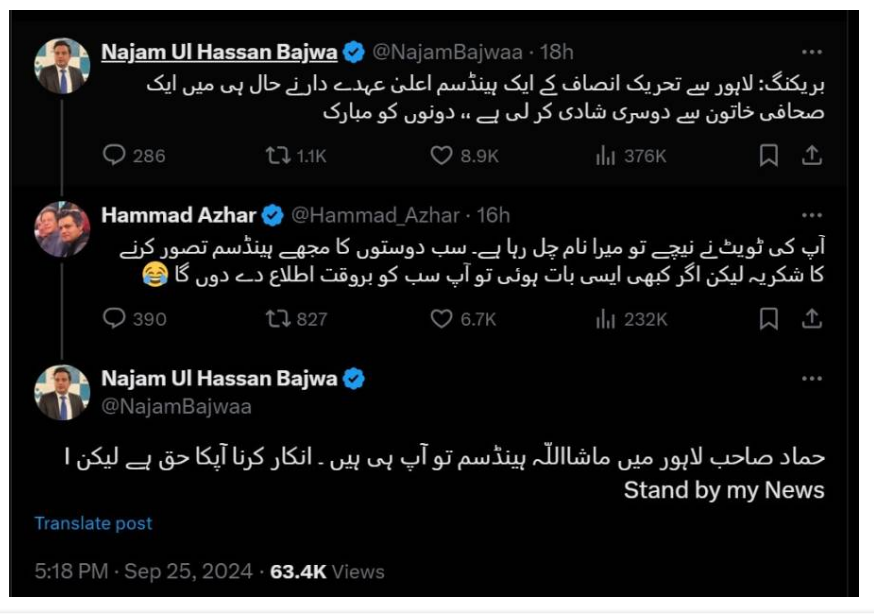This screenshot has width=874, height=614.
Task: Like the tweet with 8.9K likes
Action: pyautogui.click(x=442, y=155)
